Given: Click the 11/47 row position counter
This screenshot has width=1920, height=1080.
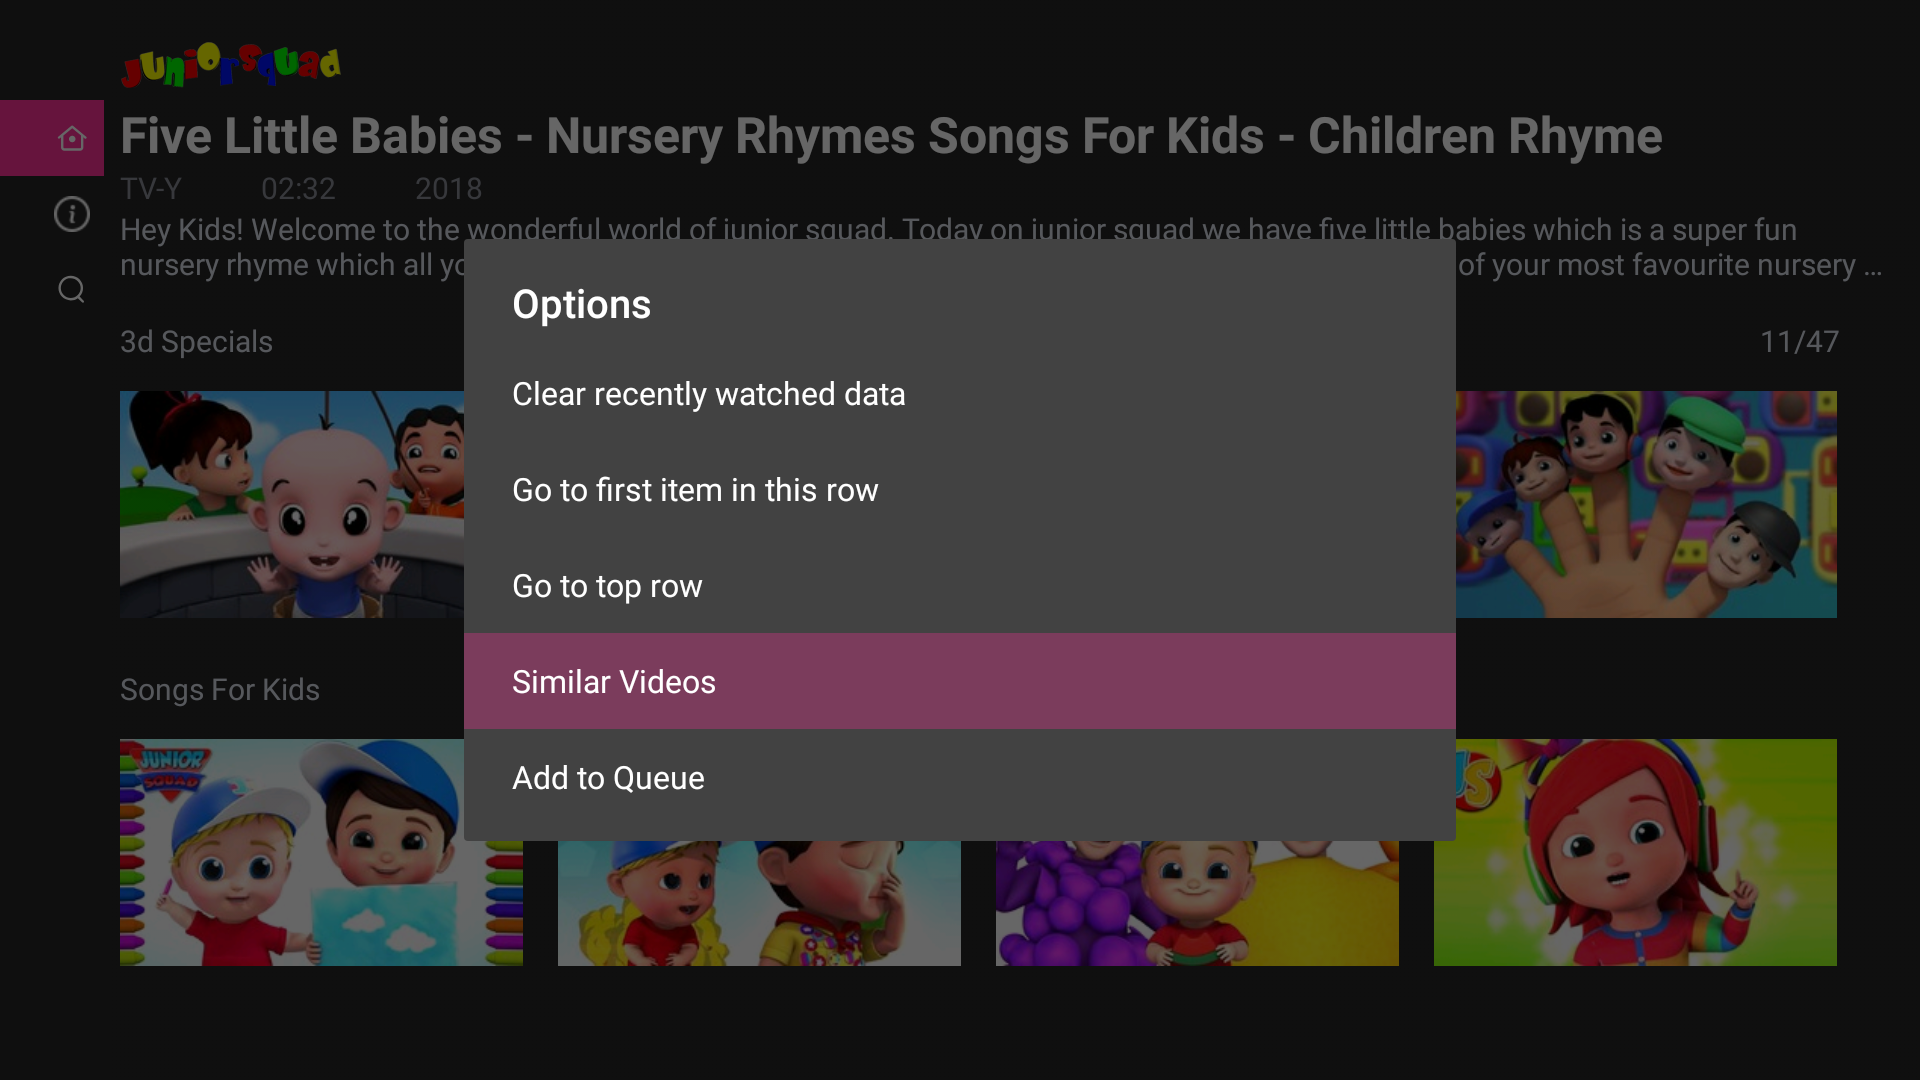Looking at the screenshot, I should coord(1799,342).
